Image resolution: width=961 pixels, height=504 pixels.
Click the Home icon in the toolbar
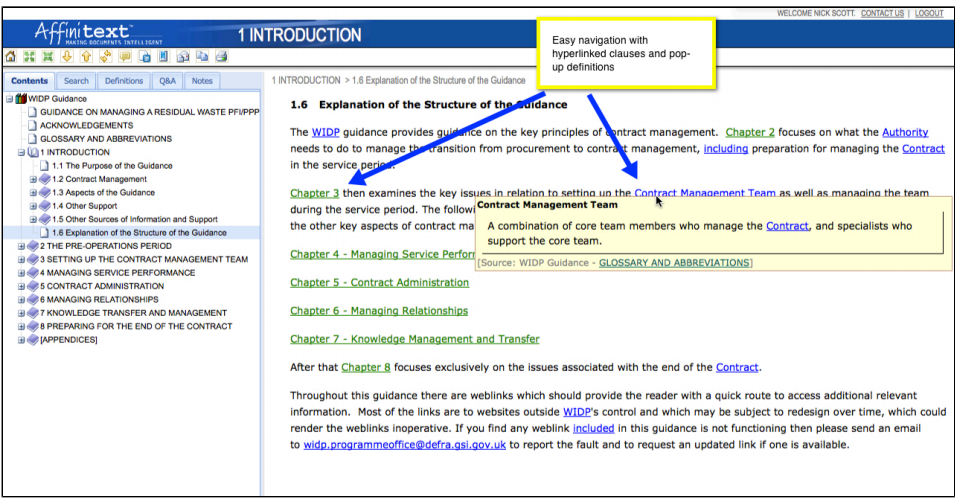11,57
